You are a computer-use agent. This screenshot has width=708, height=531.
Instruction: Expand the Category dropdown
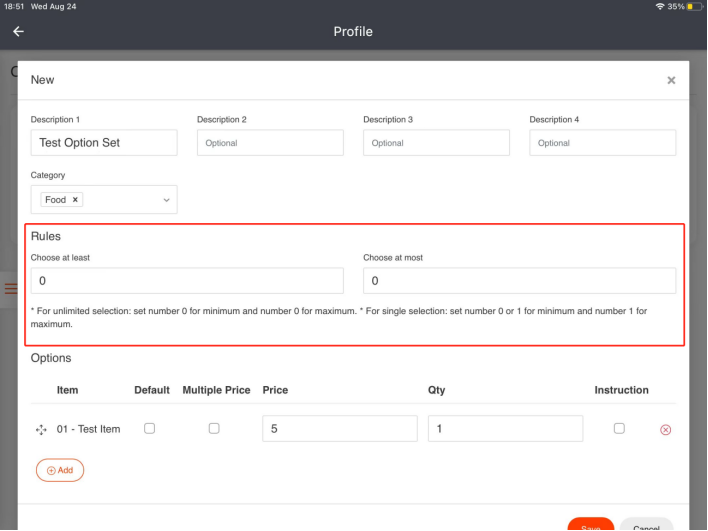(166, 200)
